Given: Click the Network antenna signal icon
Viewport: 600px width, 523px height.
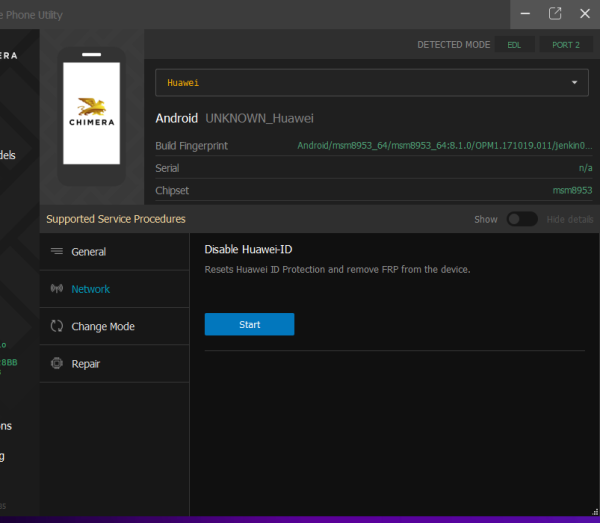Looking at the screenshot, I should pos(57,288).
